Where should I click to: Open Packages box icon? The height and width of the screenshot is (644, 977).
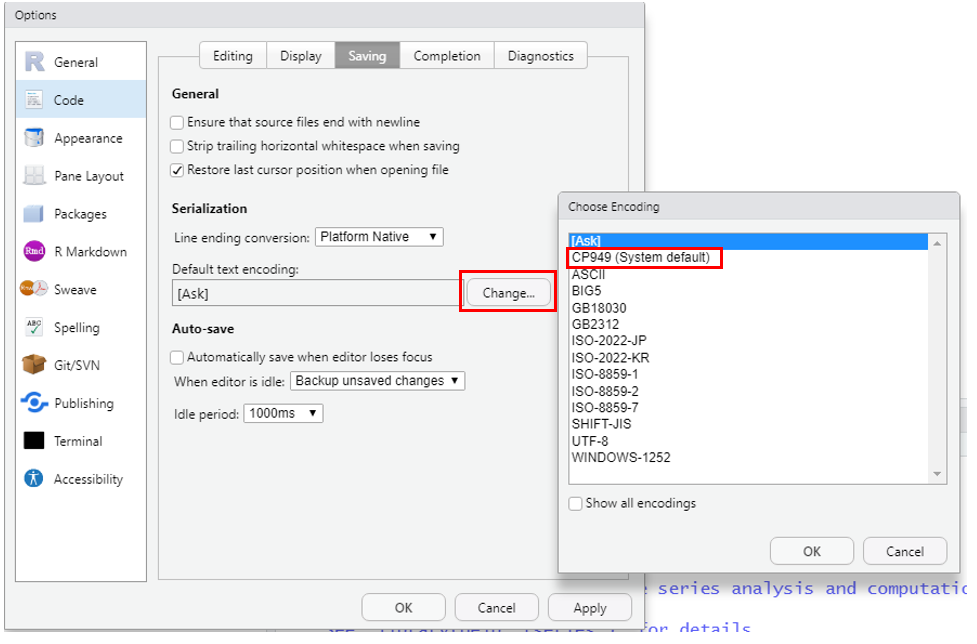(x=34, y=214)
